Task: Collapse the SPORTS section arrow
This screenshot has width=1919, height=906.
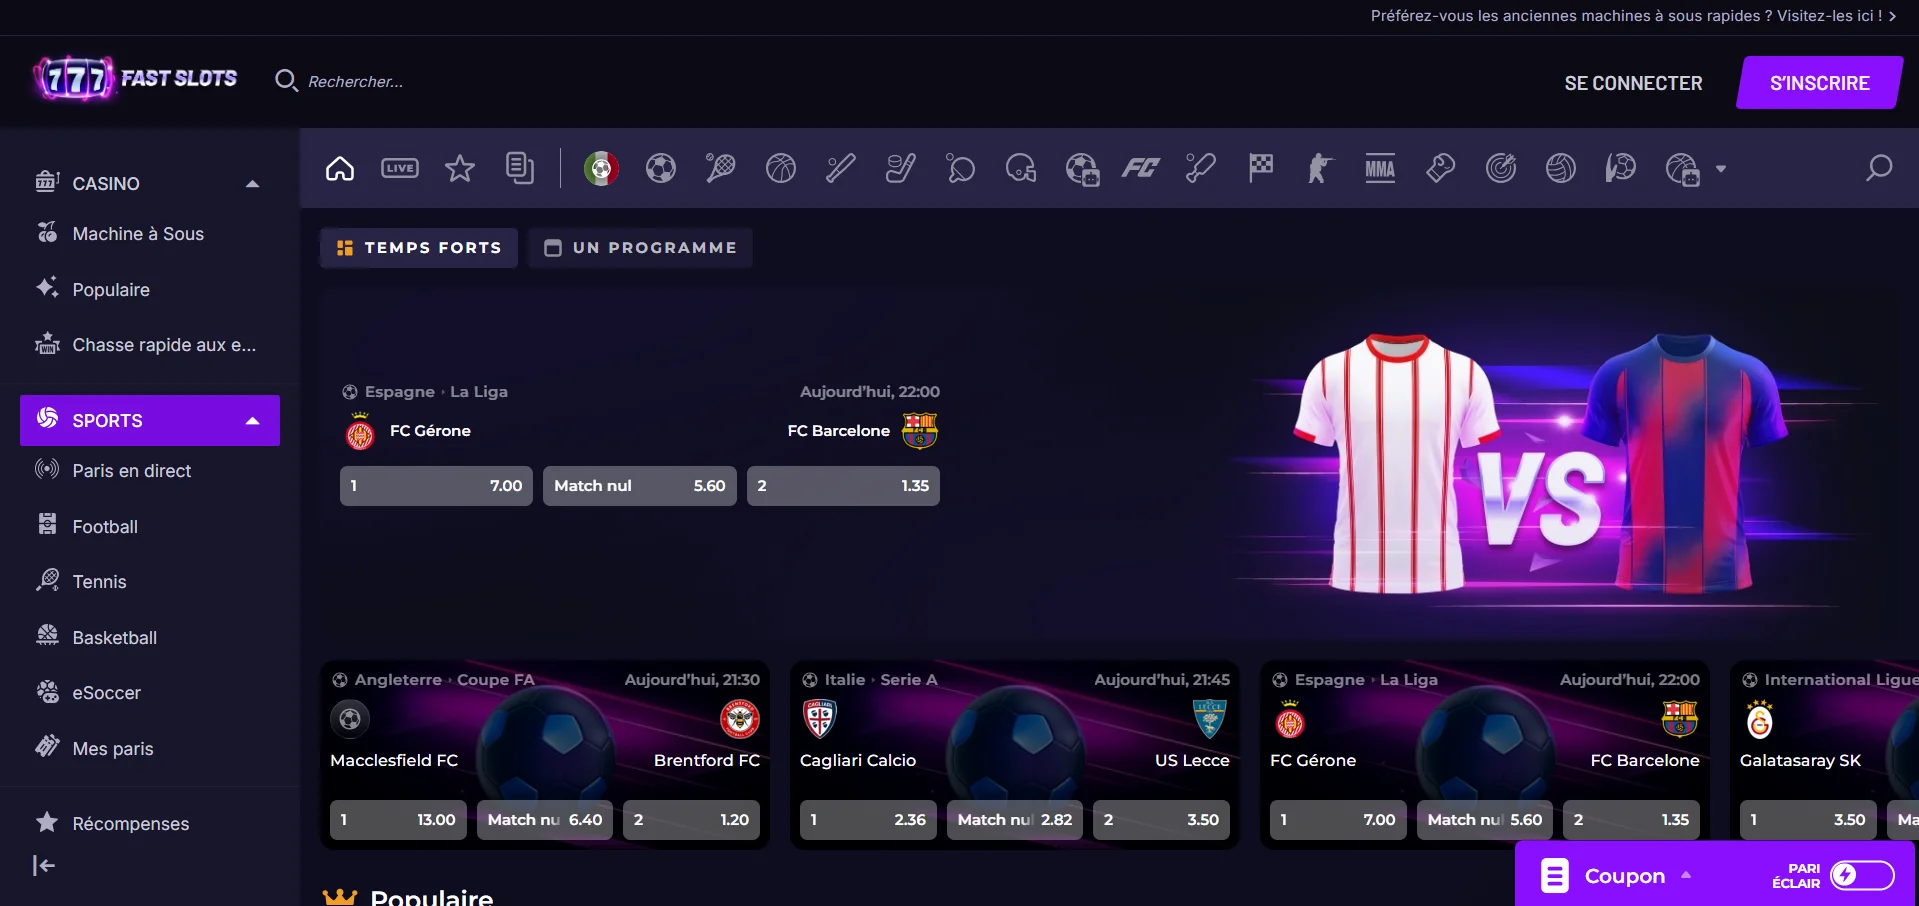Action: click(x=253, y=421)
